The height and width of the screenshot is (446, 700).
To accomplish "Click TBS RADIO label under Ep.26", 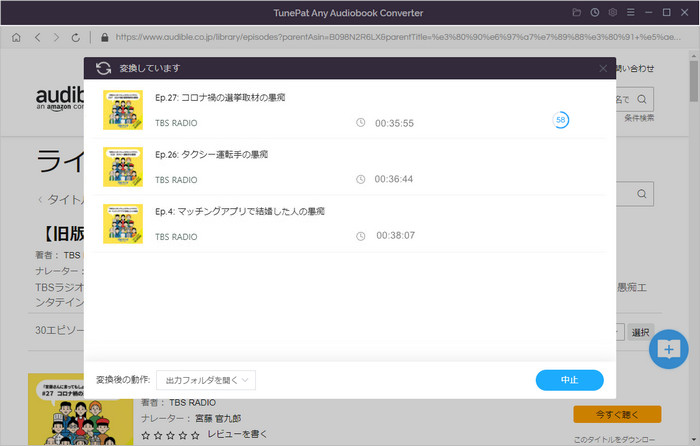I will pos(176,180).
